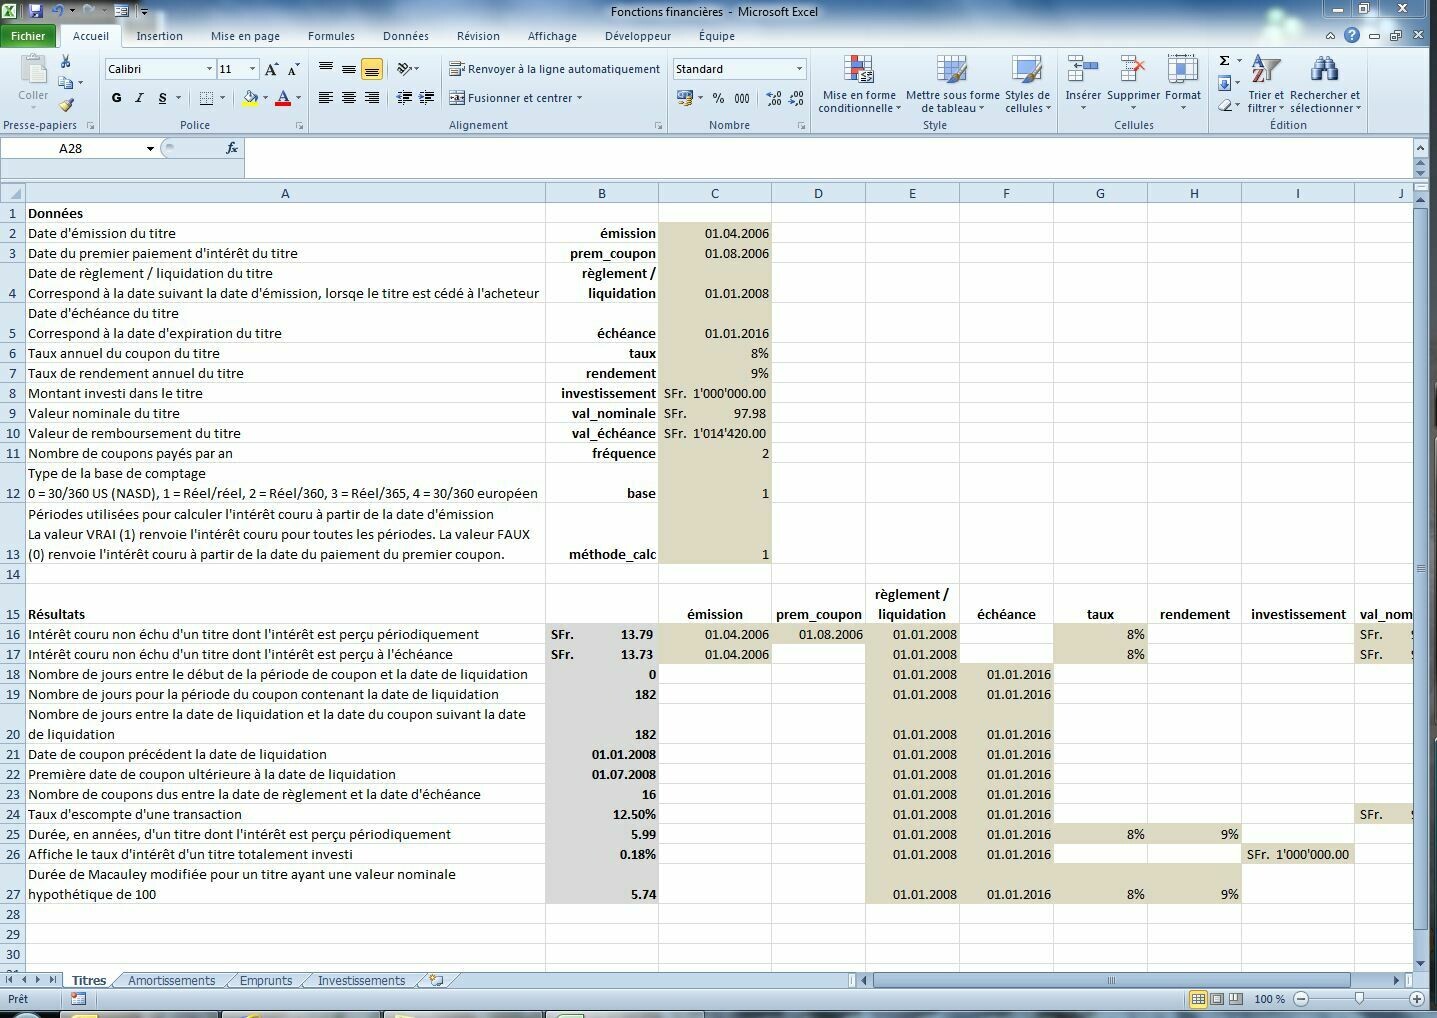This screenshot has width=1437, height=1018.
Task: Toggle bold G formatting
Action: (117, 98)
